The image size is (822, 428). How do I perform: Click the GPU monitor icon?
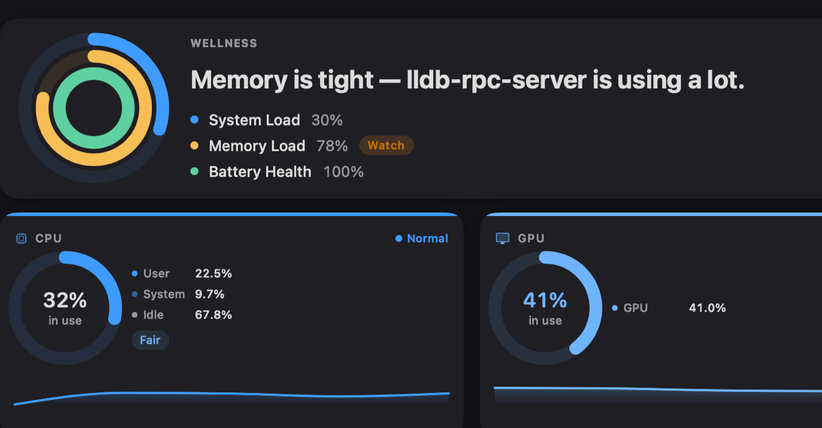click(502, 239)
